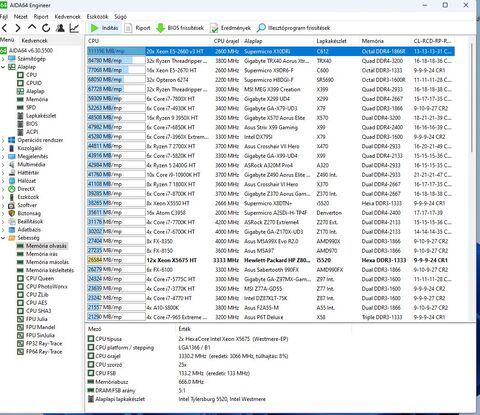Click the 26584 MB/mp result bar
Image resolution: width=480 pixels, height=415 pixels.
tap(116, 260)
